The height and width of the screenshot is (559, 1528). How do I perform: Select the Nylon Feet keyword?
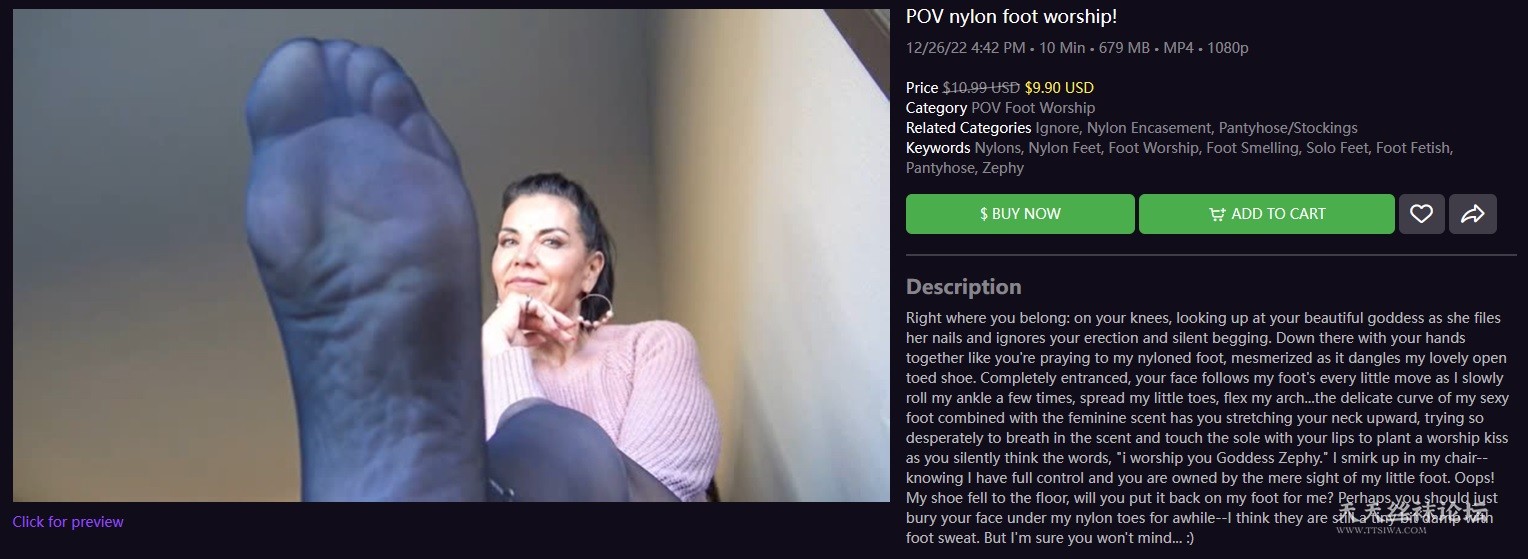click(x=1064, y=148)
